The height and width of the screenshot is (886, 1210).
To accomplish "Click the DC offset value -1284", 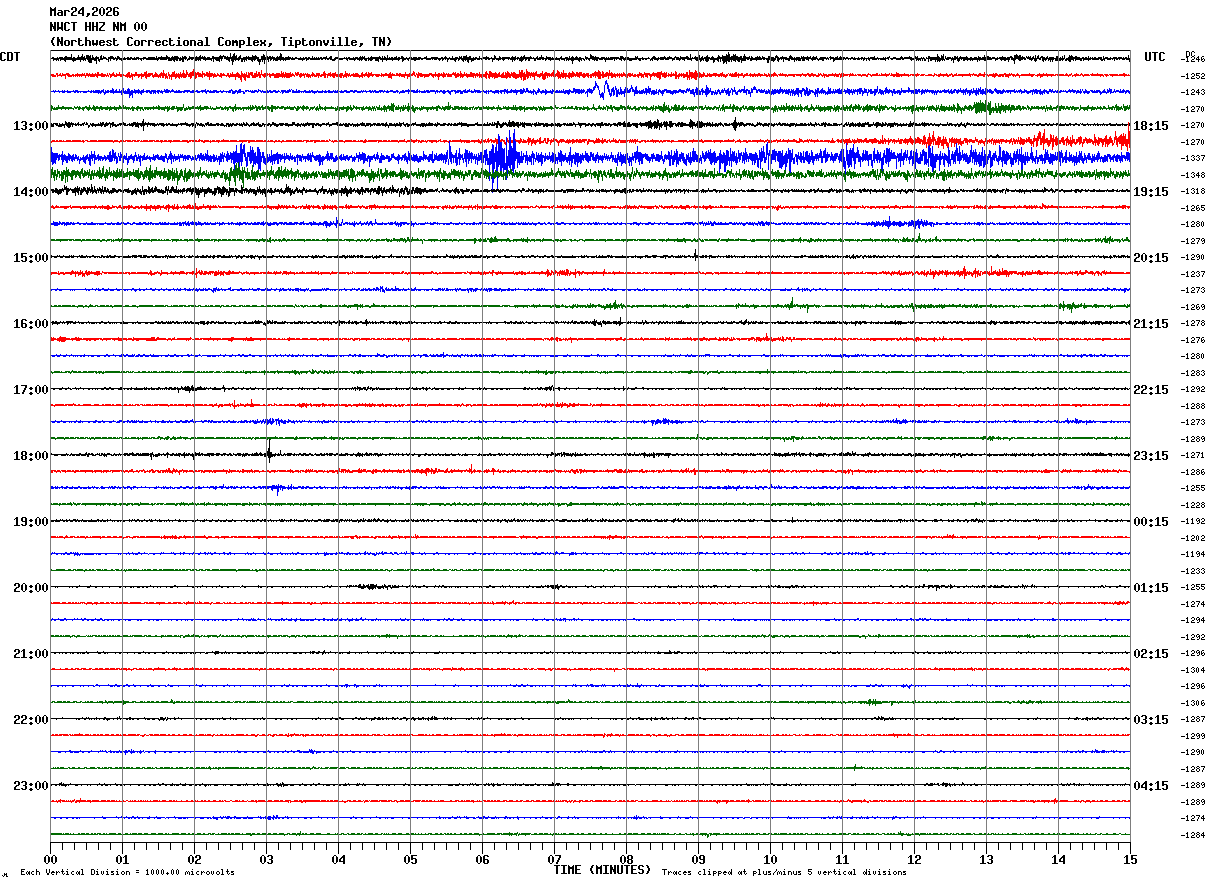I will 1192,835.
